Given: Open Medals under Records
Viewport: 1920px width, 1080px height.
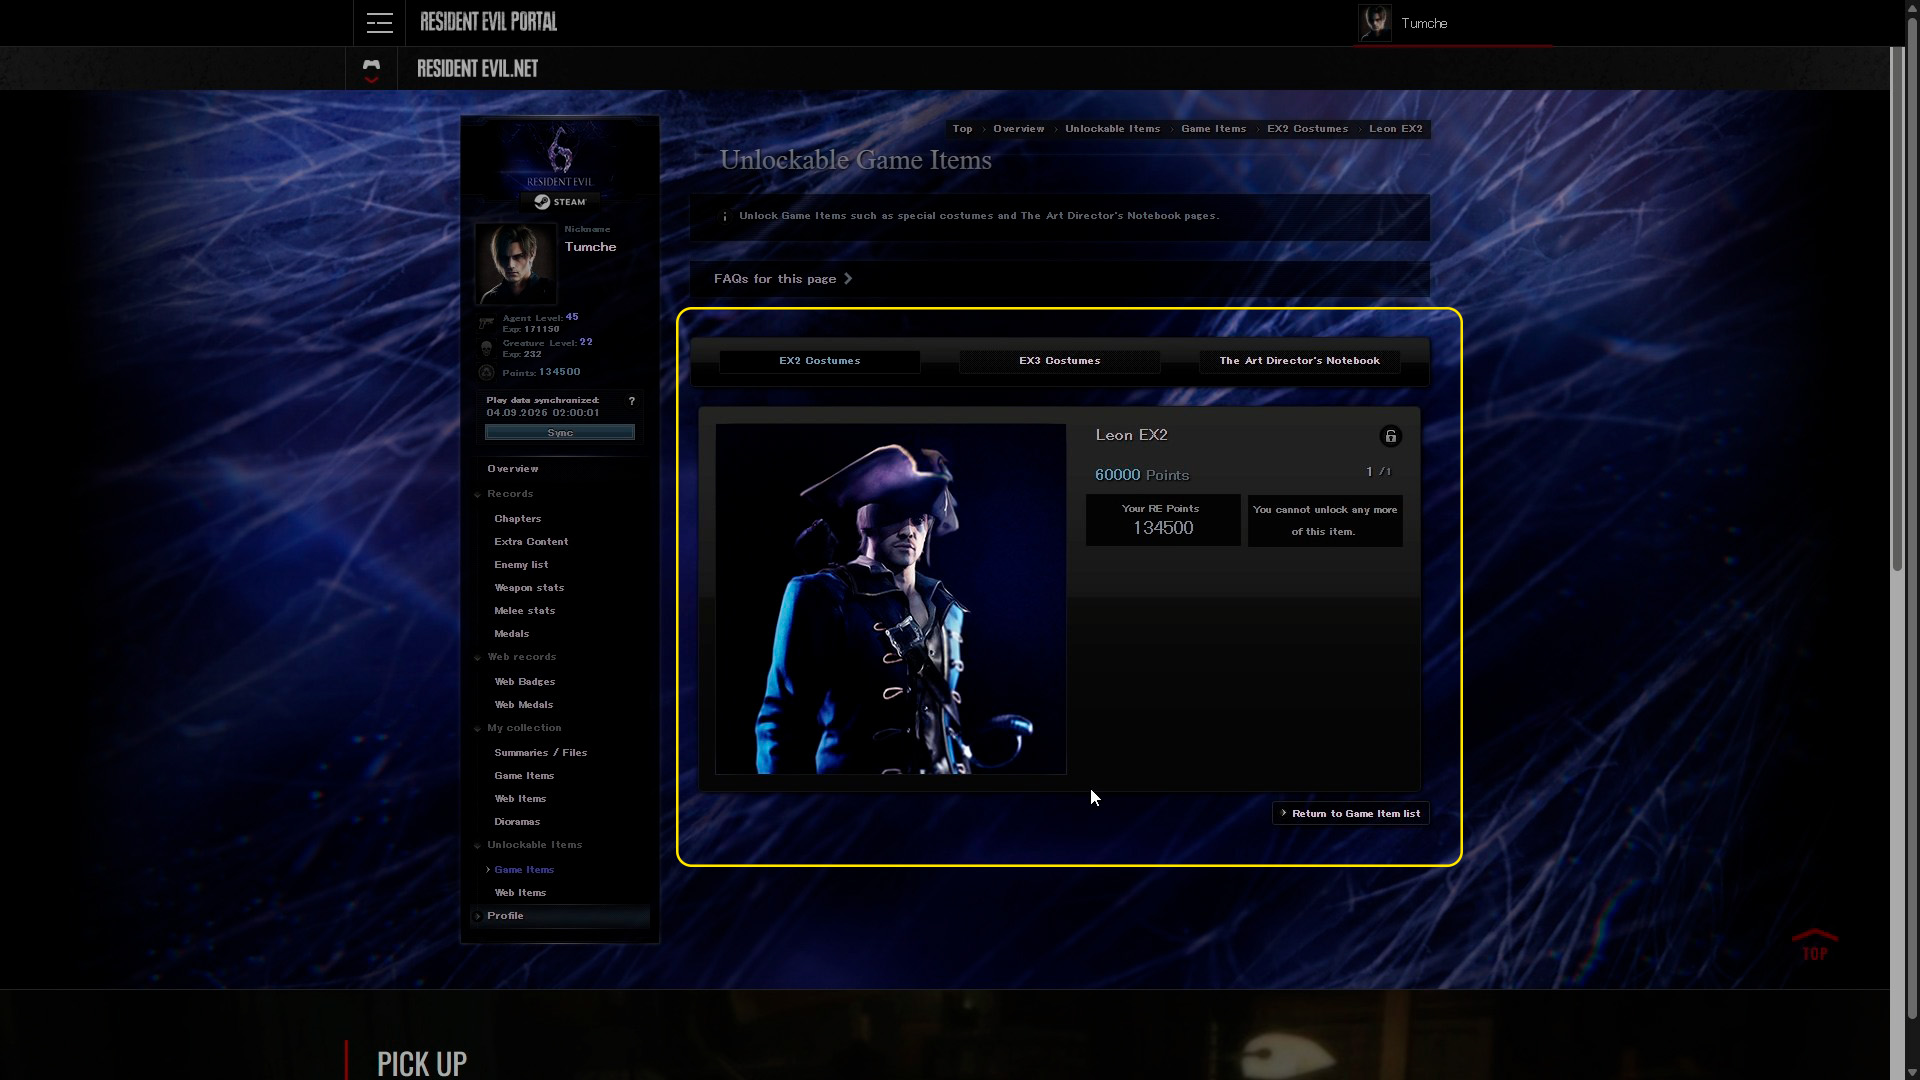Looking at the screenshot, I should [x=512, y=634].
